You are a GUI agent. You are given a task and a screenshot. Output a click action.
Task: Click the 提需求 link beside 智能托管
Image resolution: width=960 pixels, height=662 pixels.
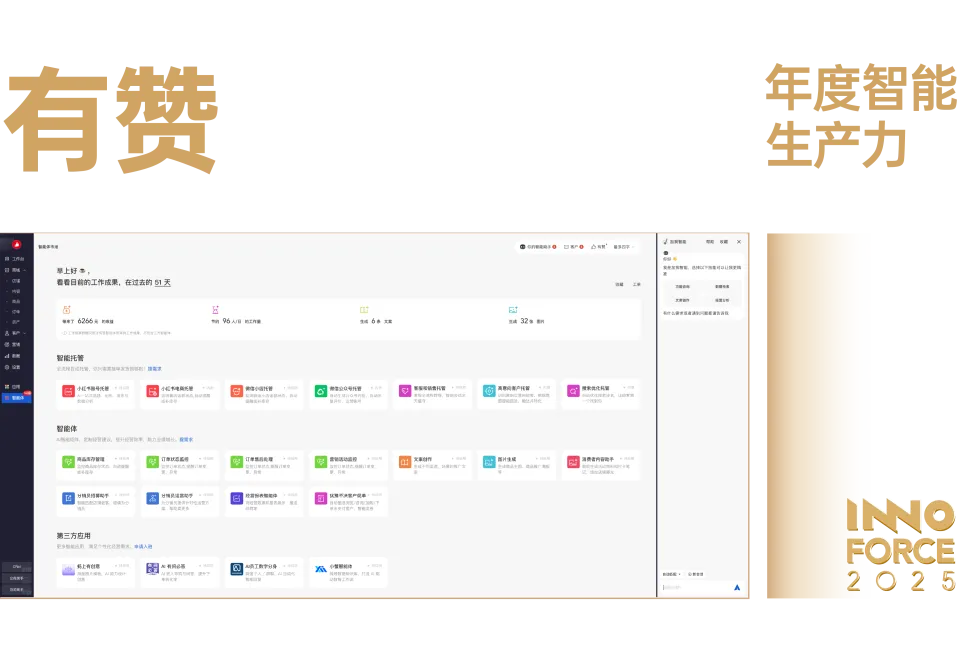click(x=155, y=368)
